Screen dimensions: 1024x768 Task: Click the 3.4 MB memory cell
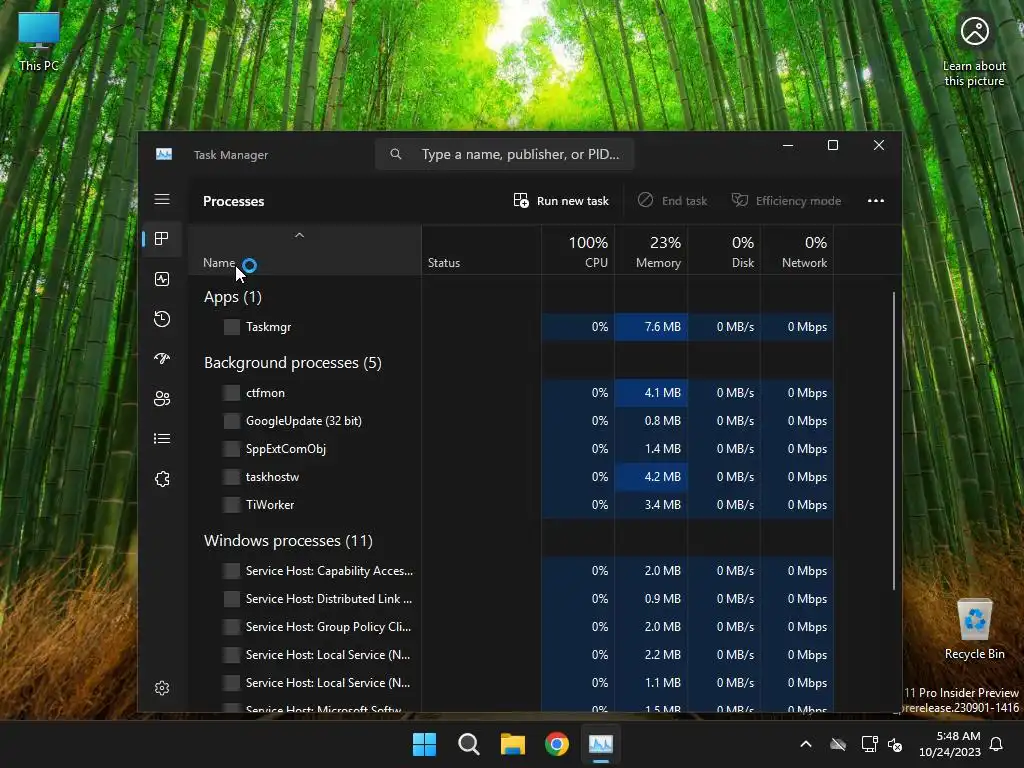[x=651, y=505]
